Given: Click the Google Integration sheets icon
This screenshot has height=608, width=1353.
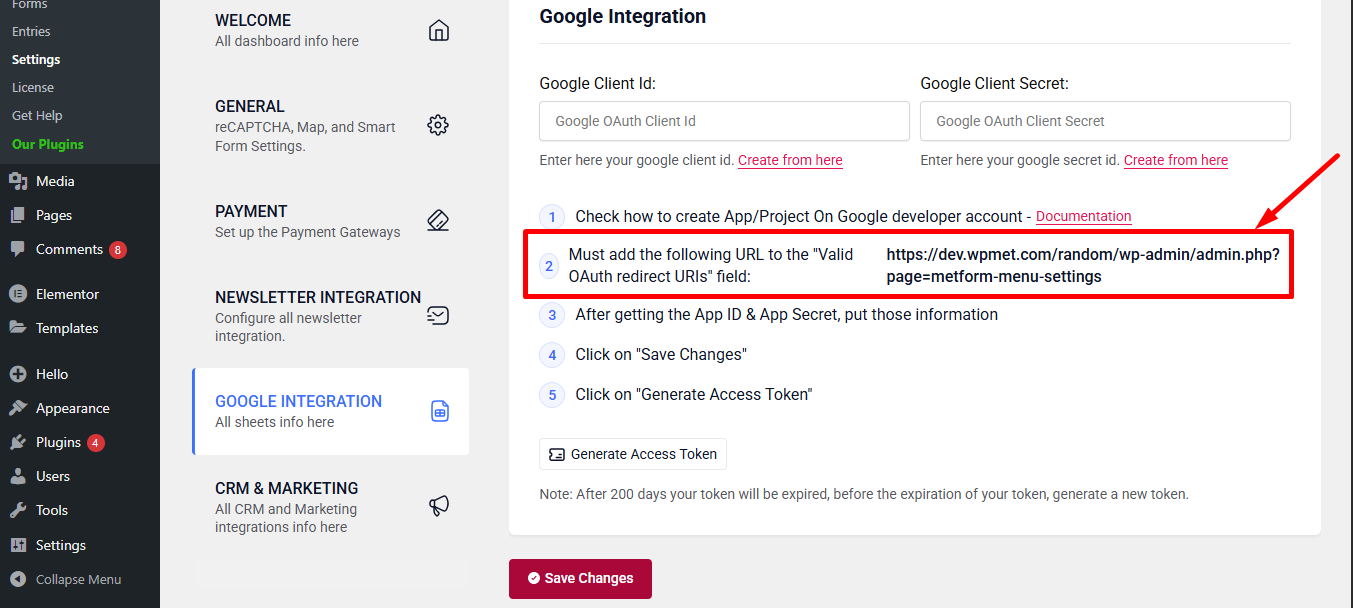Looking at the screenshot, I should point(439,410).
